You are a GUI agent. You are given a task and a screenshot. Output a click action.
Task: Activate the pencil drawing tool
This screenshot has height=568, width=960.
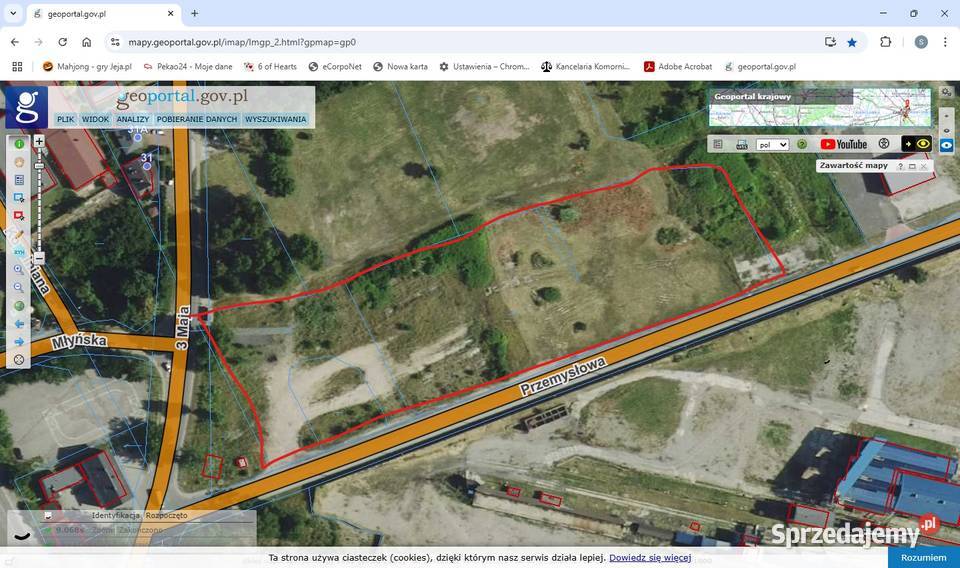coord(19,234)
